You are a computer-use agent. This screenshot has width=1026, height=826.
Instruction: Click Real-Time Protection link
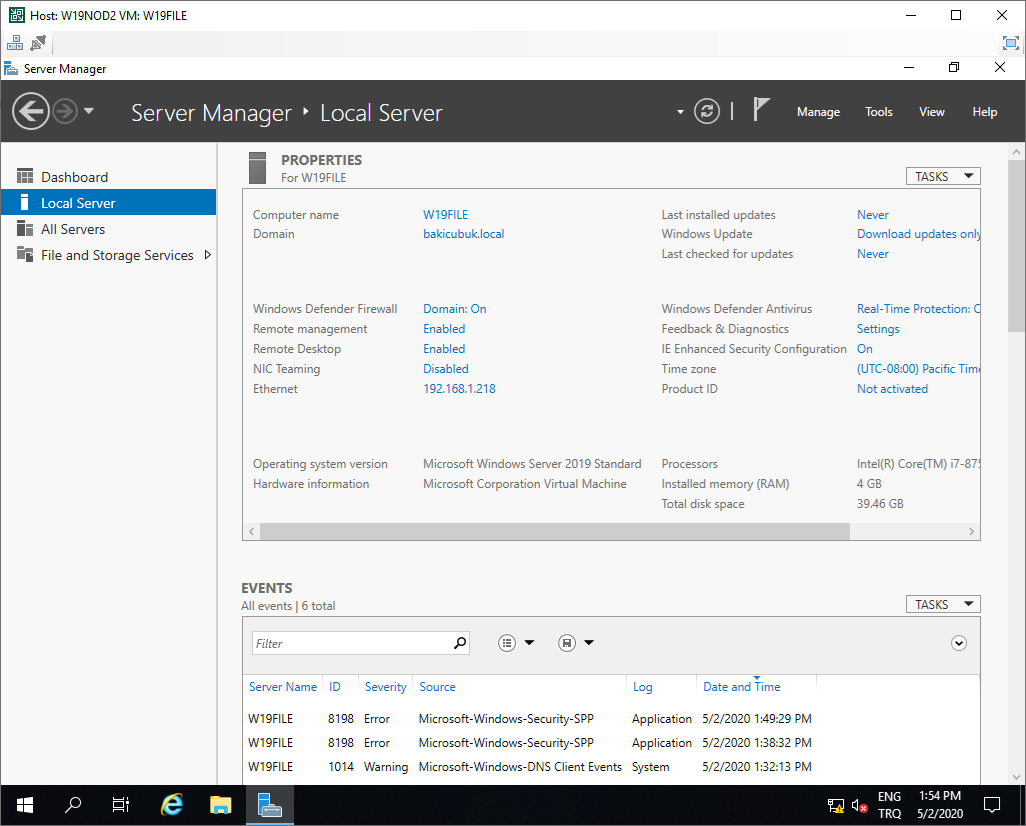[x=918, y=309]
